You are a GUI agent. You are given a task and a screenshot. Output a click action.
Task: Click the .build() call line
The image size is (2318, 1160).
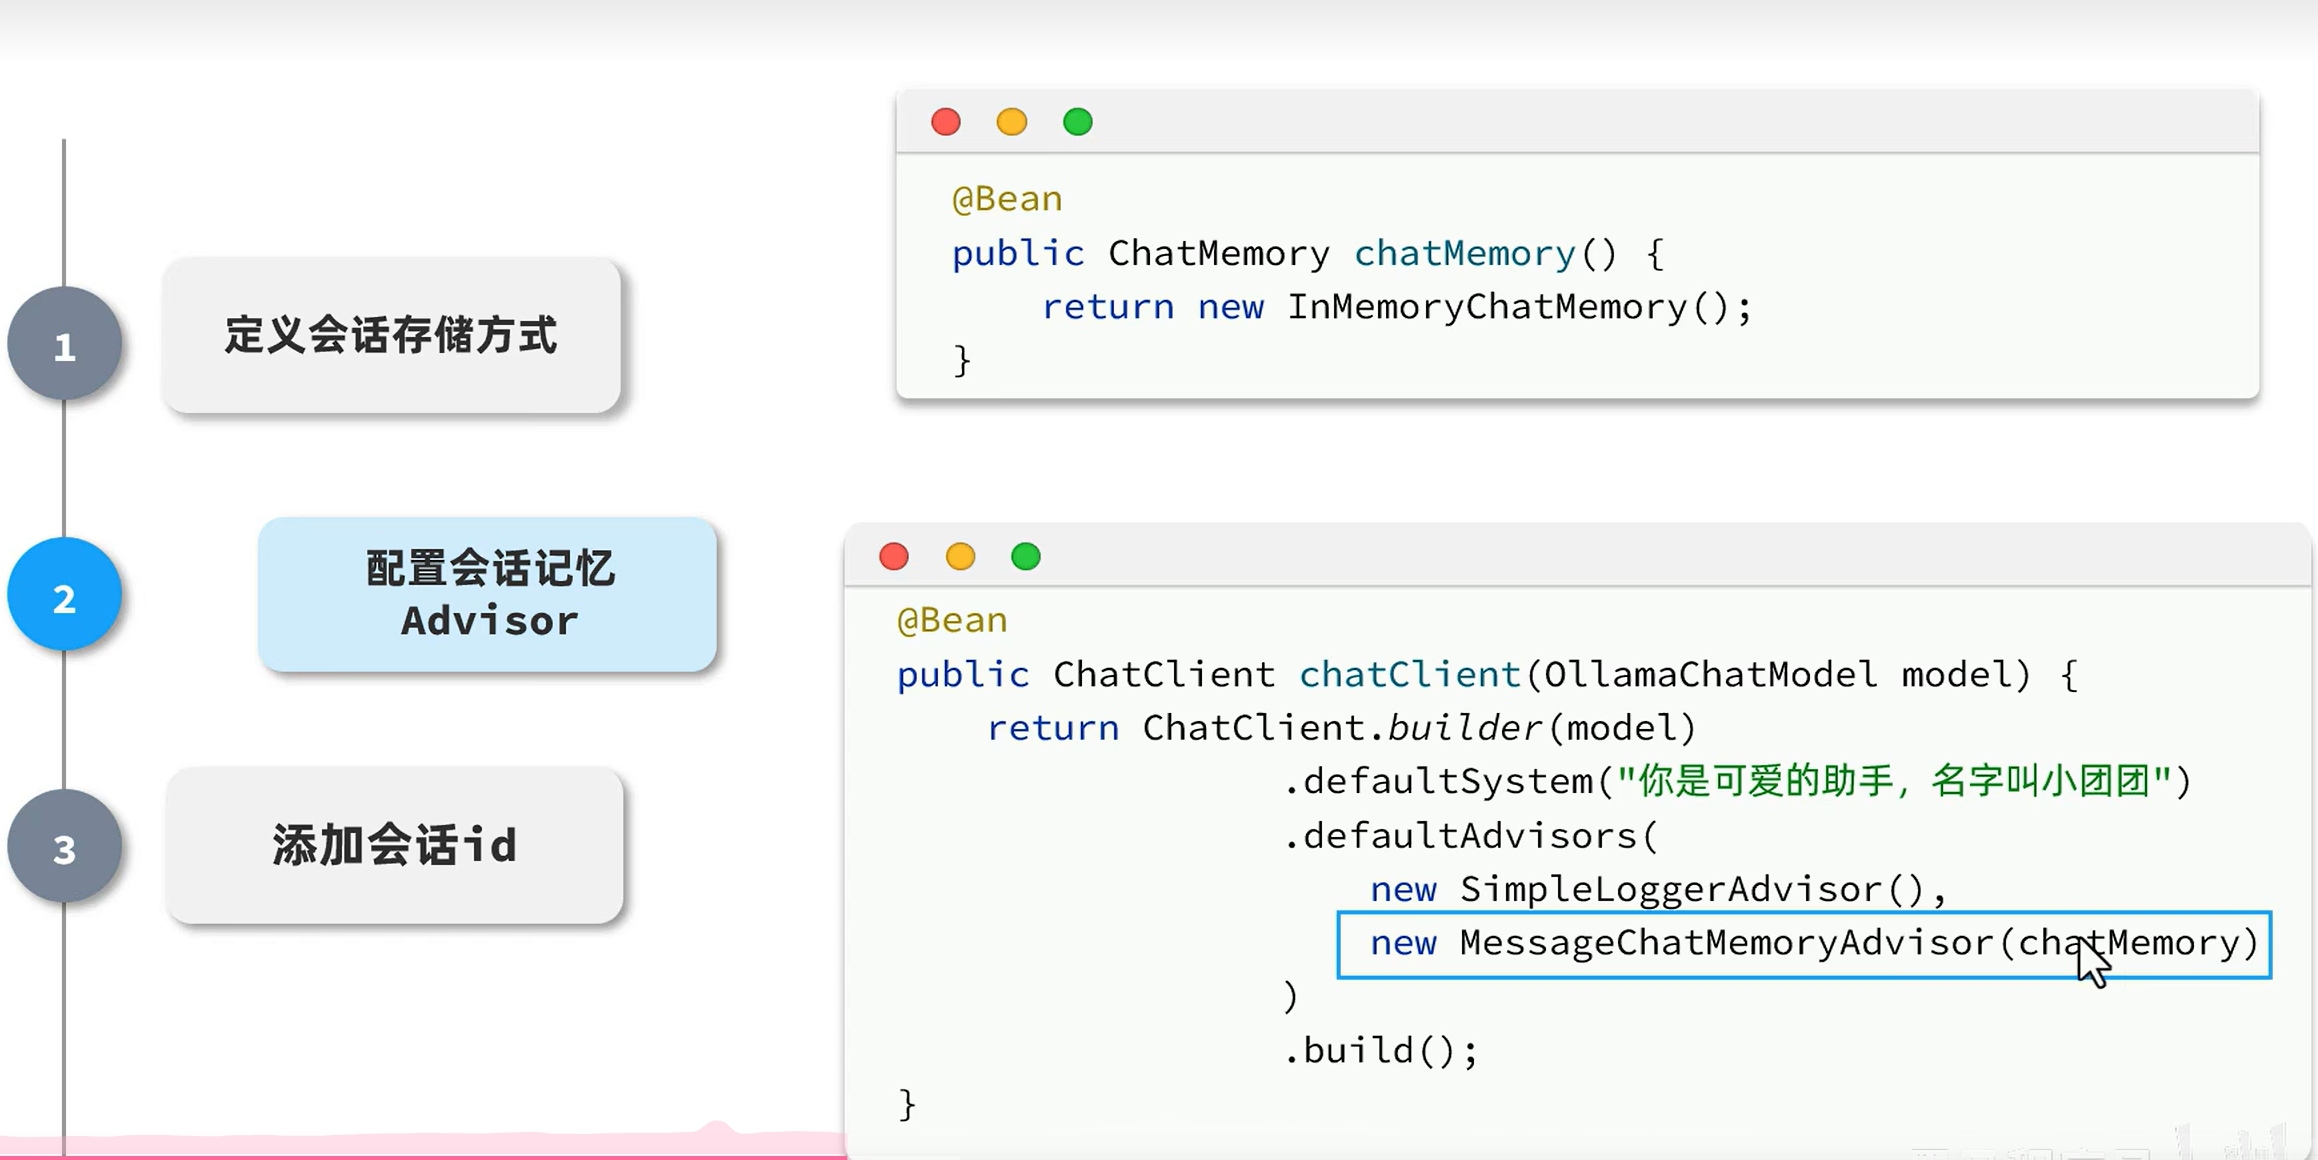[x=1380, y=1051]
